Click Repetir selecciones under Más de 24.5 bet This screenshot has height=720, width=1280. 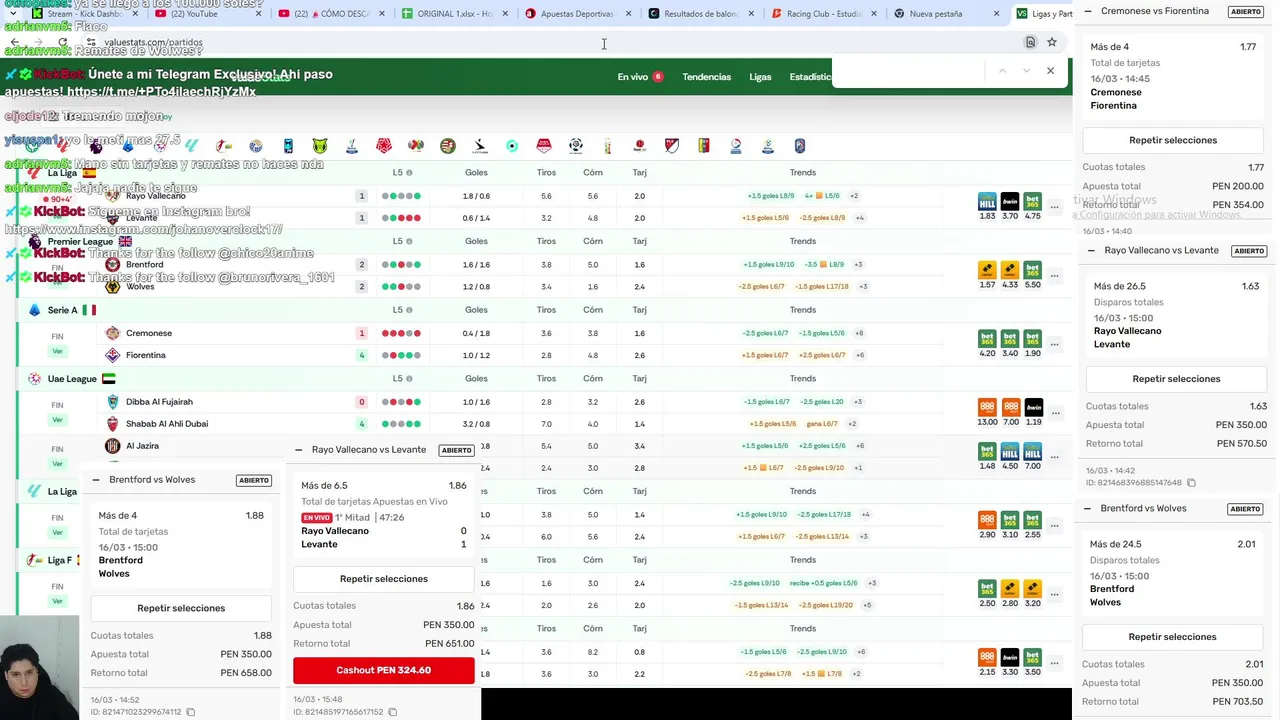(x=1172, y=637)
